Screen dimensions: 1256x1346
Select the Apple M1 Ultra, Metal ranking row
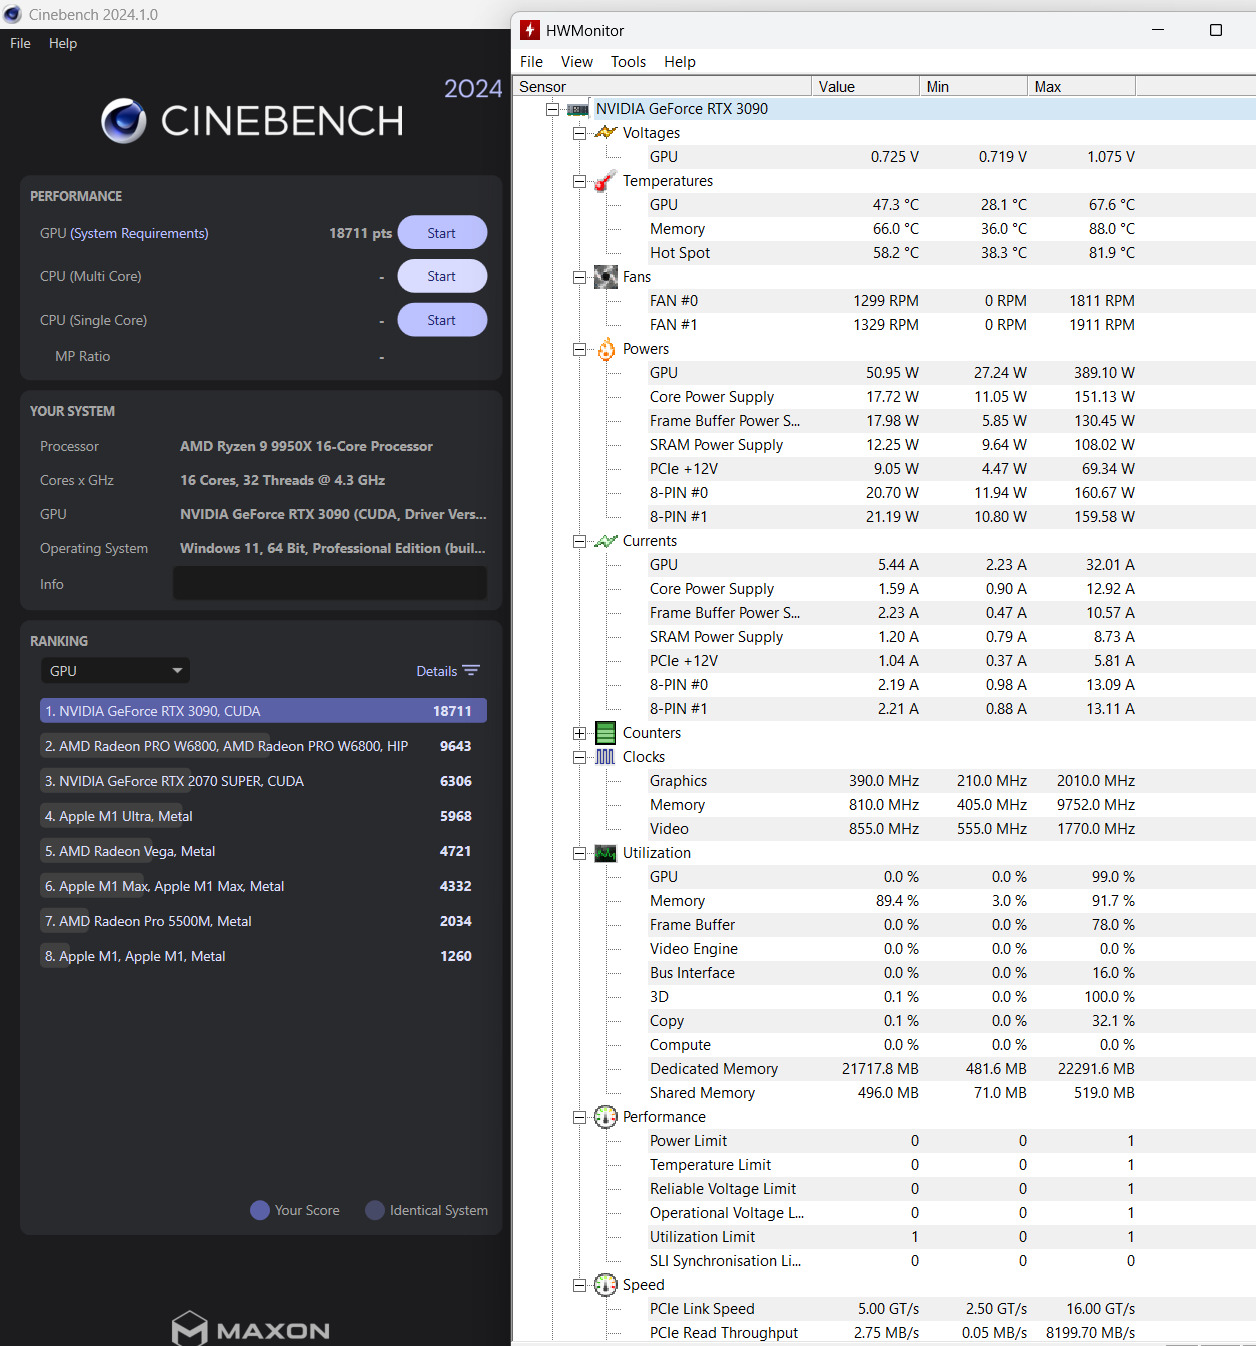tap(263, 816)
